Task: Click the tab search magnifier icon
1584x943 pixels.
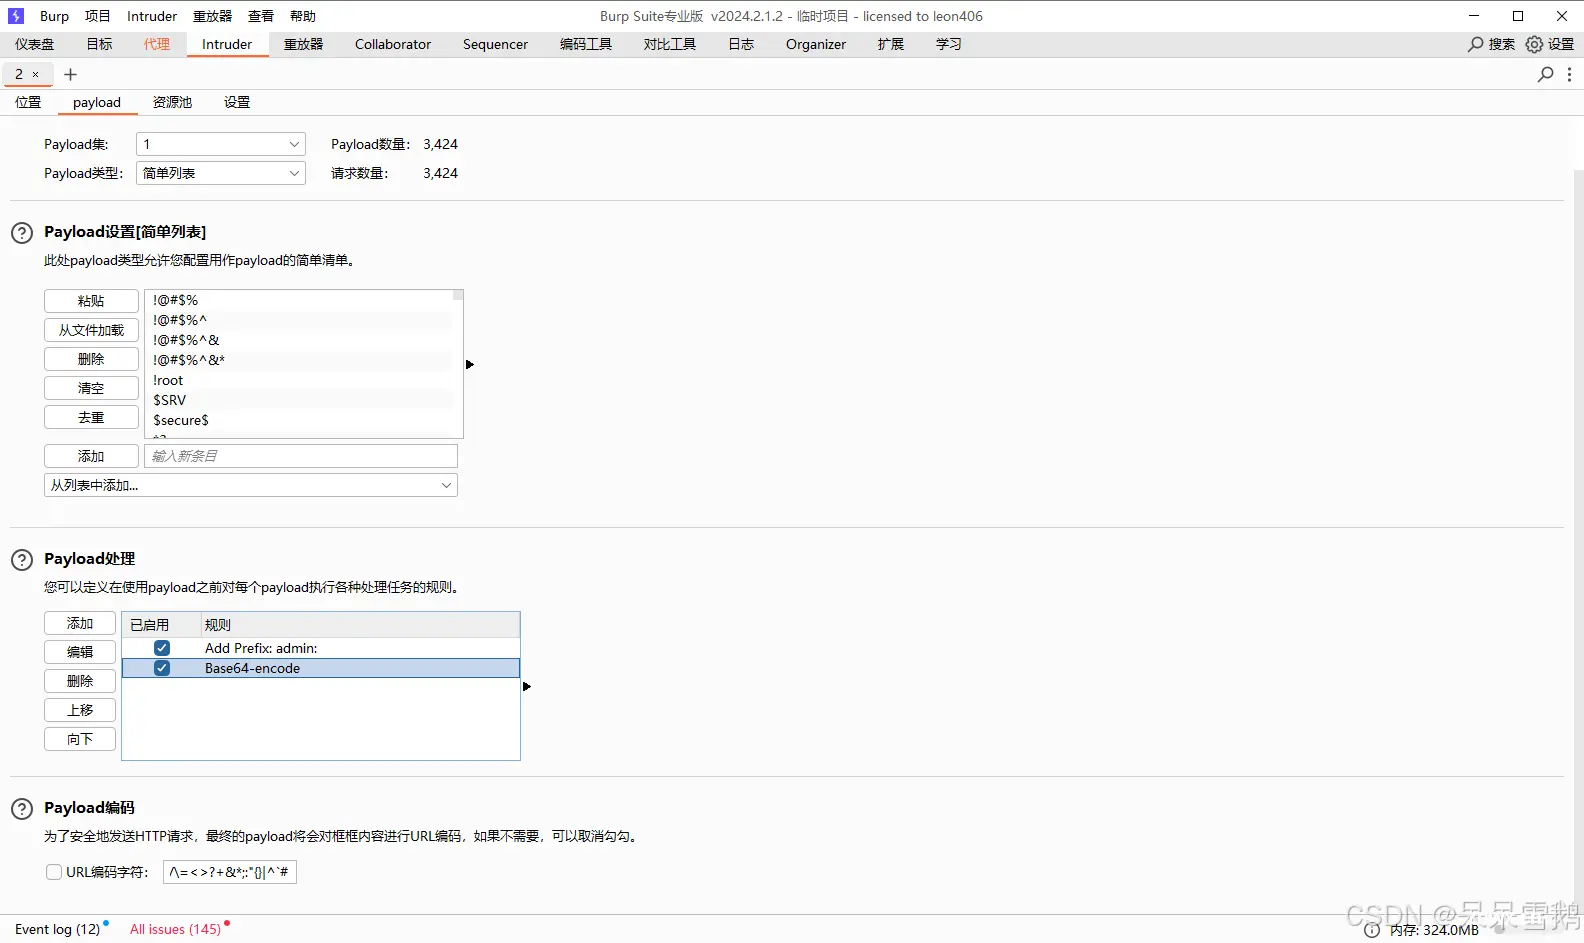Action: [1545, 74]
